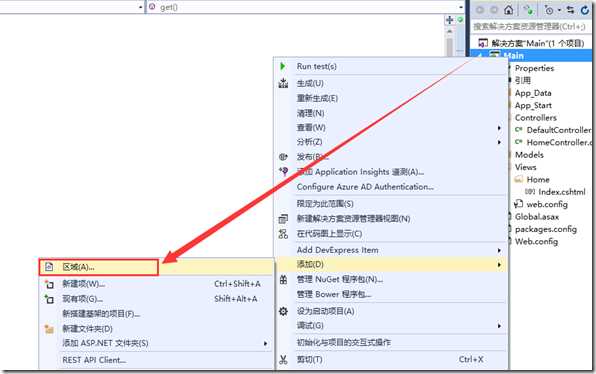Select Index.cshtml in the Home folder
Screen dimensions: 596x374
point(562,192)
